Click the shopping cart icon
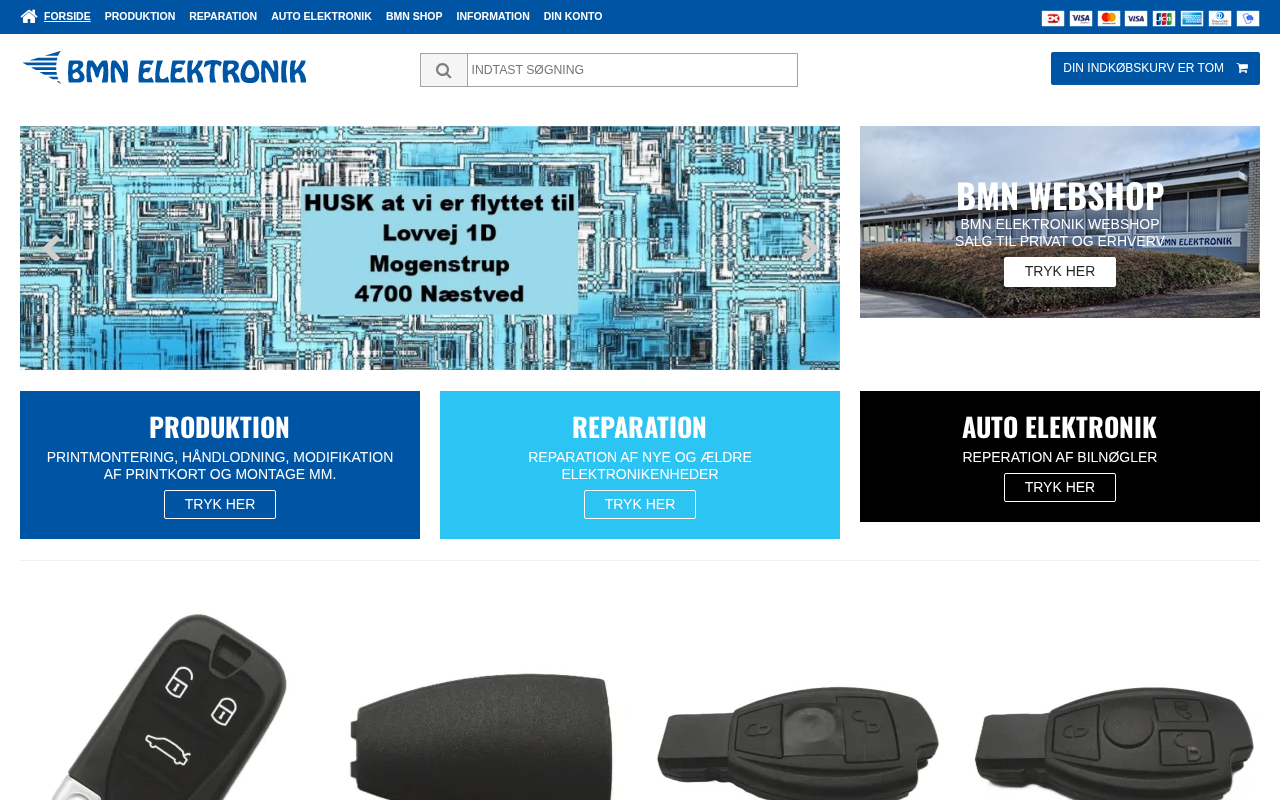1280x800 pixels. (x=1242, y=68)
